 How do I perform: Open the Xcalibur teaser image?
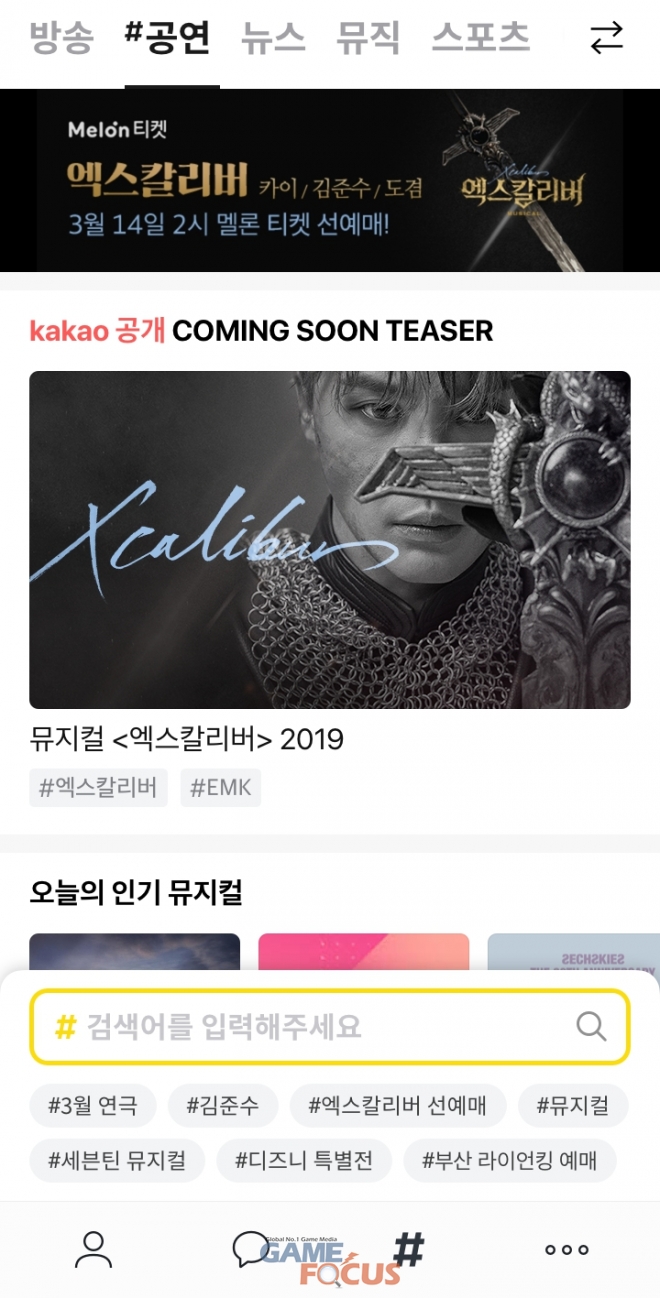[x=330, y=540]
